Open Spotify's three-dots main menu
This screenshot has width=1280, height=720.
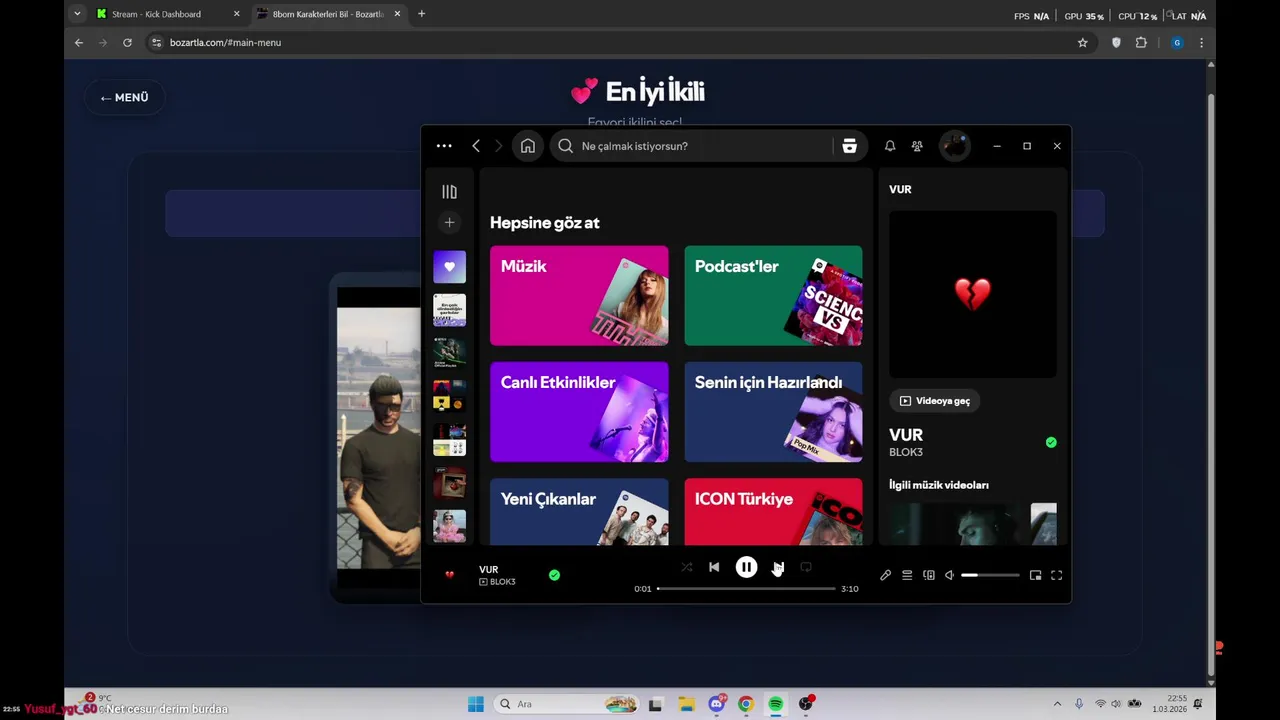point(444,146)
